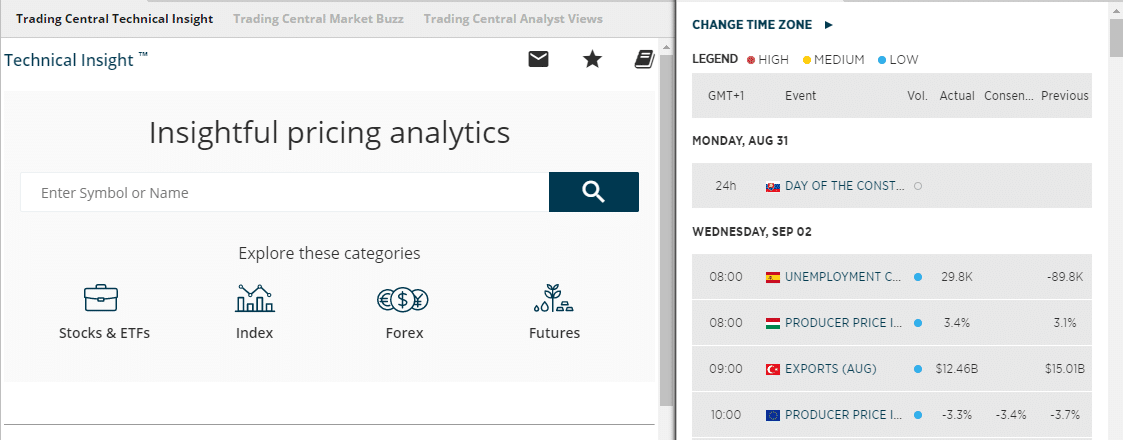Click the Technical Insight title

[x=76, y=59]
